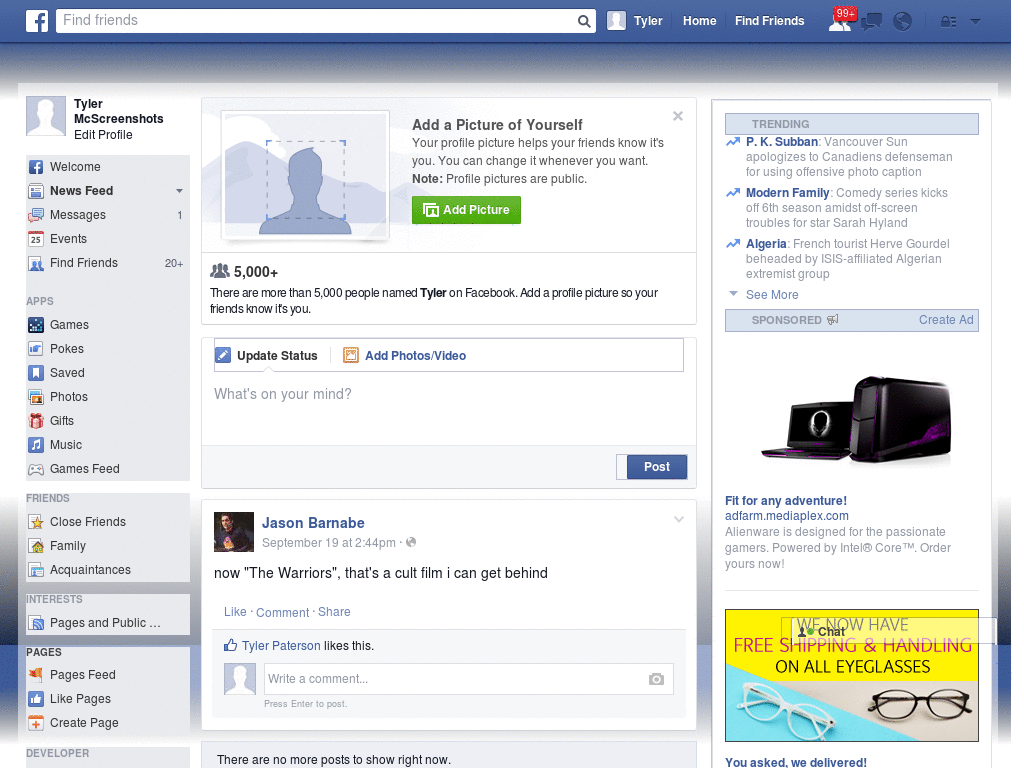Click the Like Pages thumbs-up icon
Viewport: 1024px width, 768px height.
pyautogui.click(x=36, y=699)
